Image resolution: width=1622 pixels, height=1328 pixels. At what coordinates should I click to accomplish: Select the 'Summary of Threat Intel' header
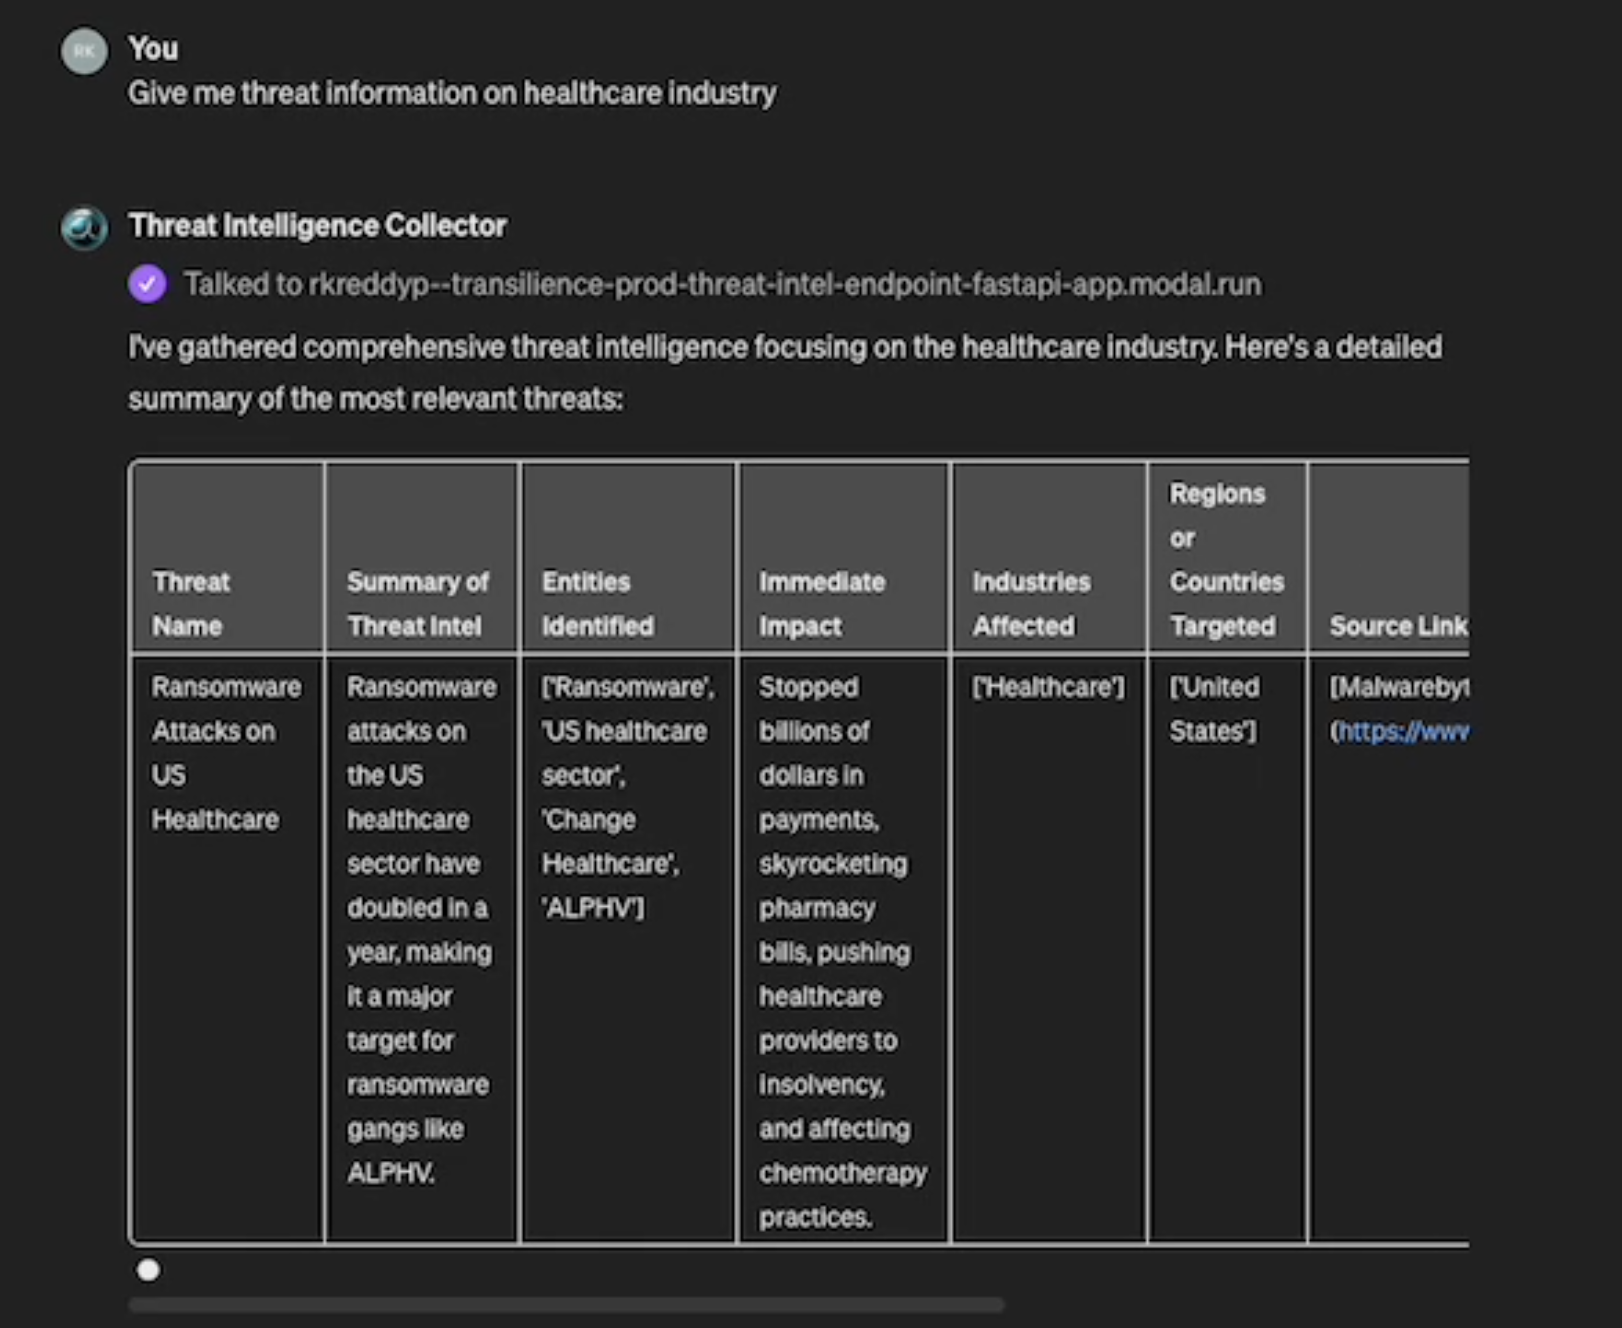421,558
